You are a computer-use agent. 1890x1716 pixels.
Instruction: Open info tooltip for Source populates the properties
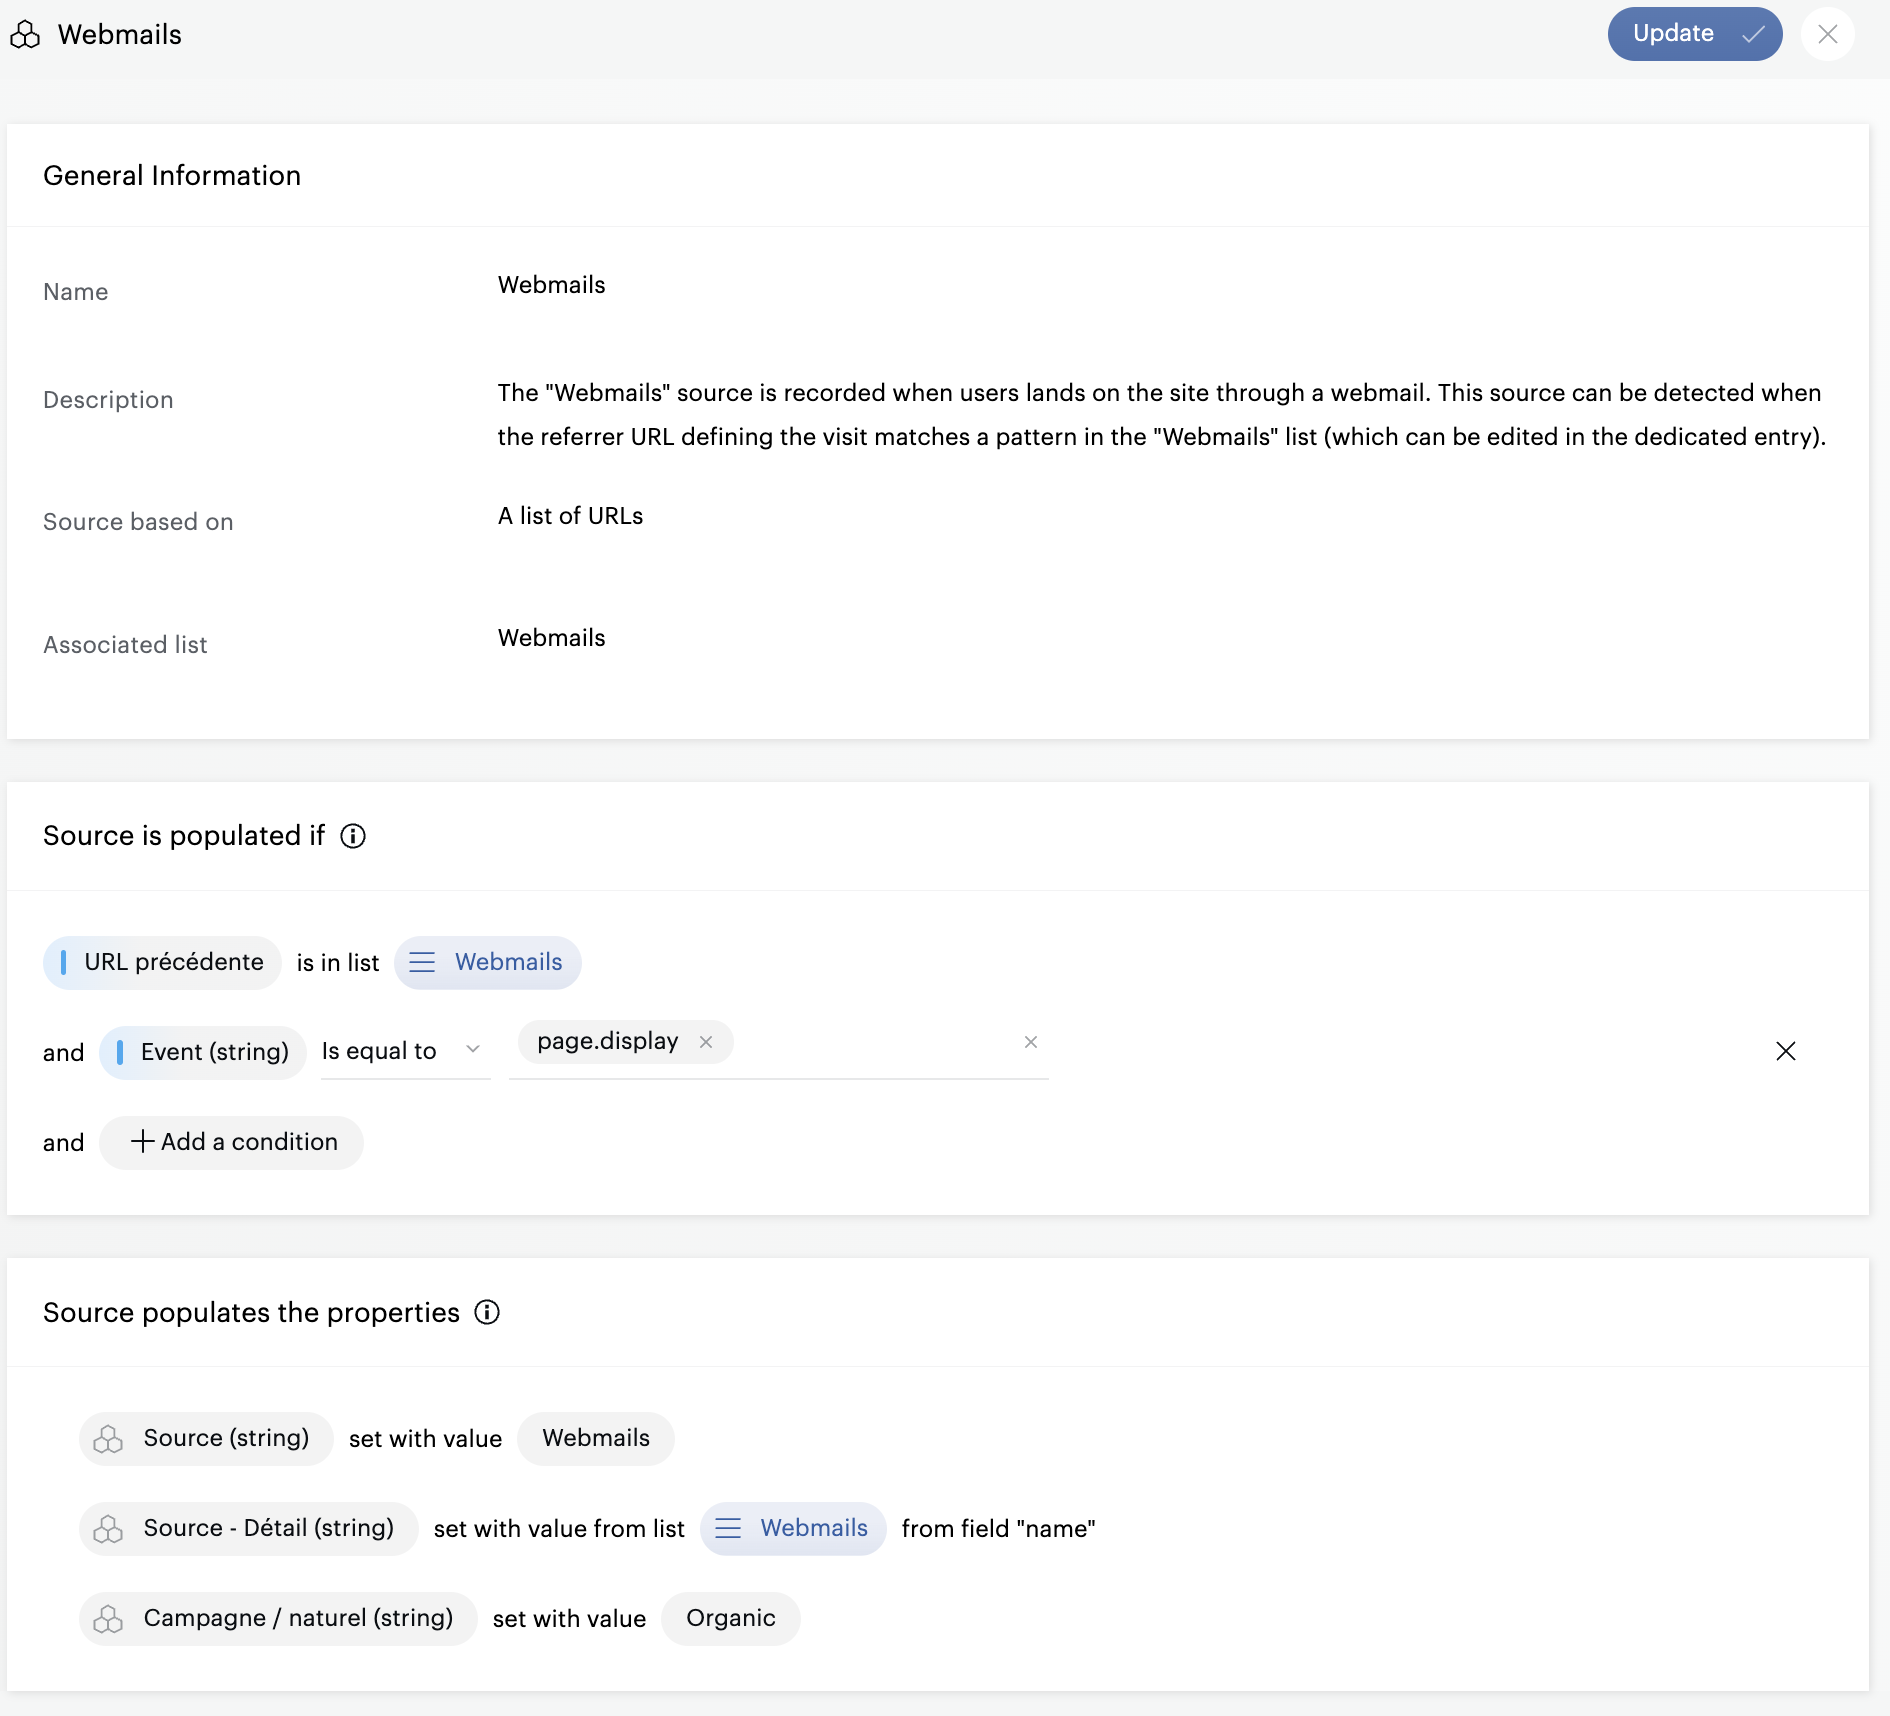(487, 1312)
